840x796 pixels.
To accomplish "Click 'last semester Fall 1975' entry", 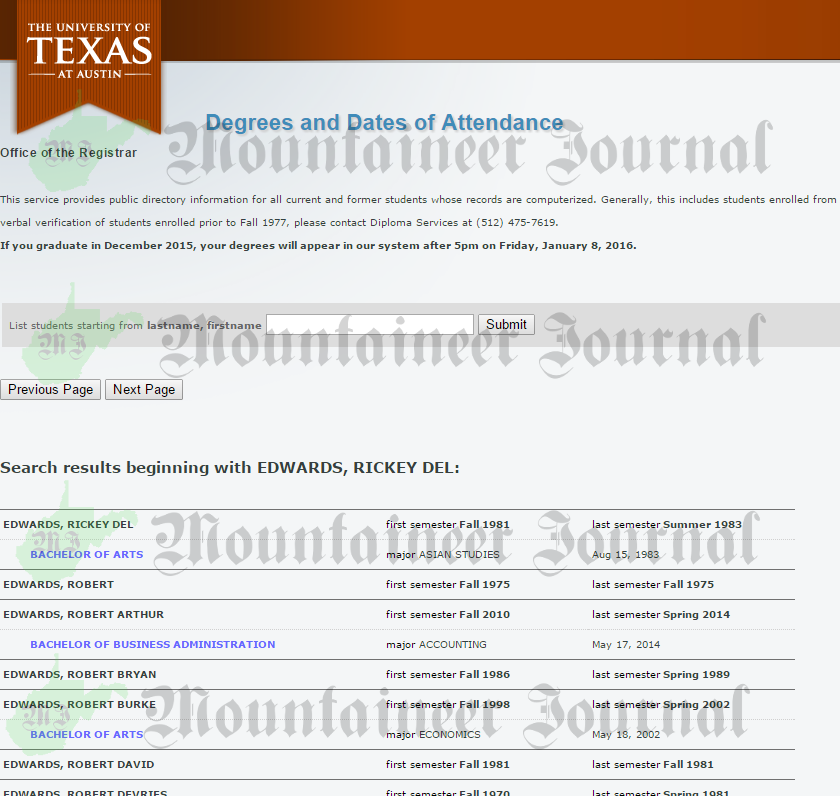I will [653, 584].
